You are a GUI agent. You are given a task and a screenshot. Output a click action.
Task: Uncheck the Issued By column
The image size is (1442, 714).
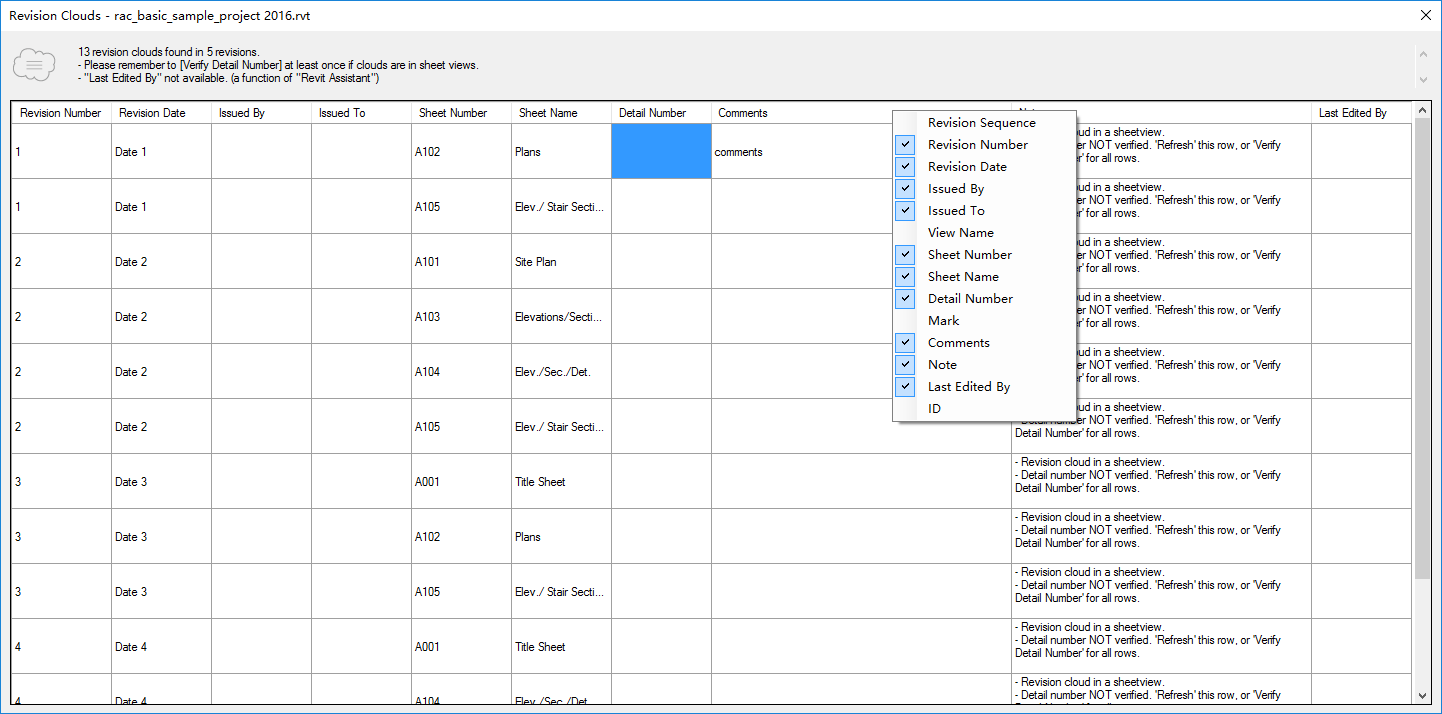coord(905,188)
